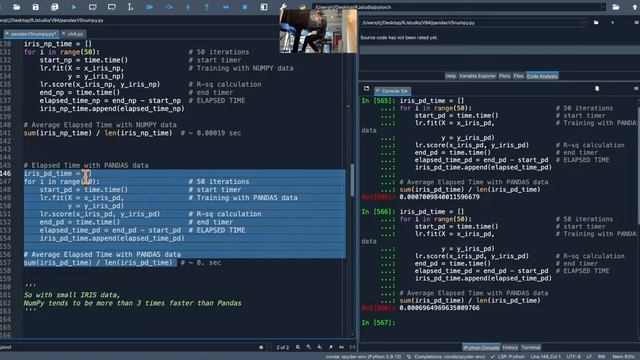Click the continue execution debug icon
Viewport: 640px width, 360px height.
[x=226, y=7]
